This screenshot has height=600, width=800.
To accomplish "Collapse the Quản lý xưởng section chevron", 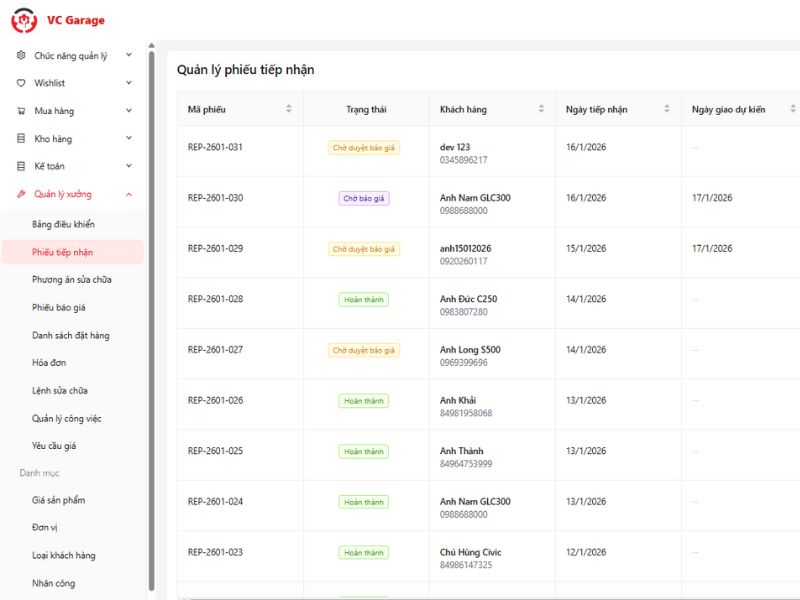I will pyautogui.click(x=129, y=194).
